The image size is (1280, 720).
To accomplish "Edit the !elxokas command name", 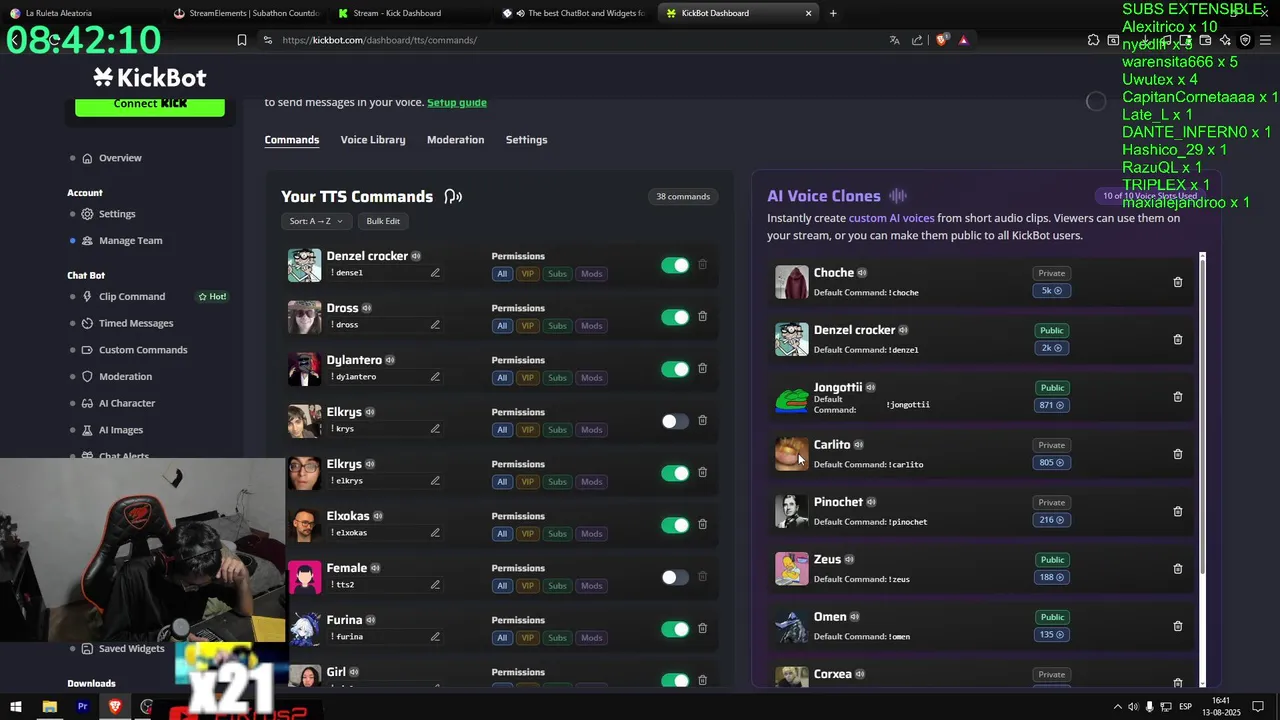I will point(435,533).
